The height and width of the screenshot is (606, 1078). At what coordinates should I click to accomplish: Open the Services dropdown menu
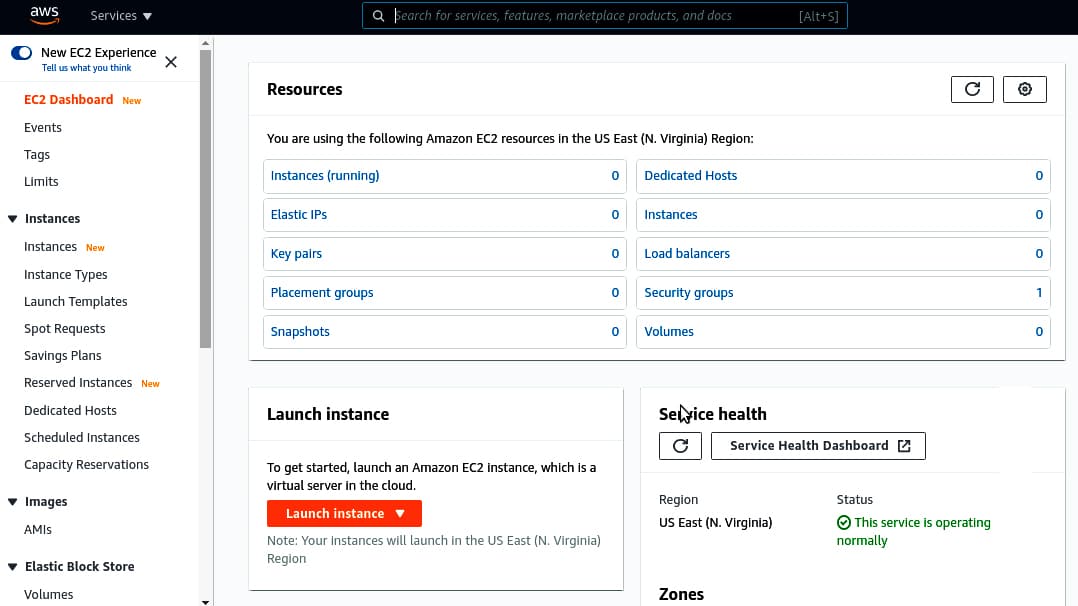121,16
